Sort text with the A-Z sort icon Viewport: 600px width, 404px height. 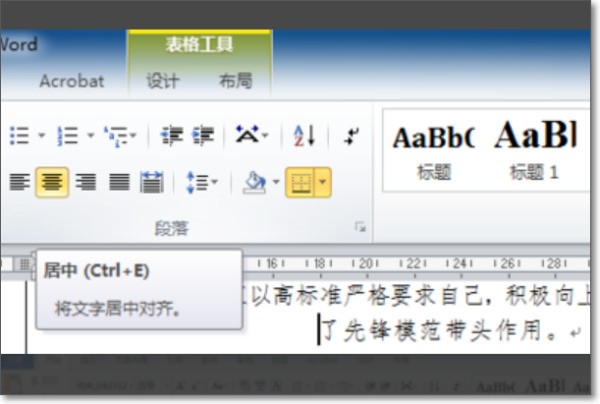[305, 135]
